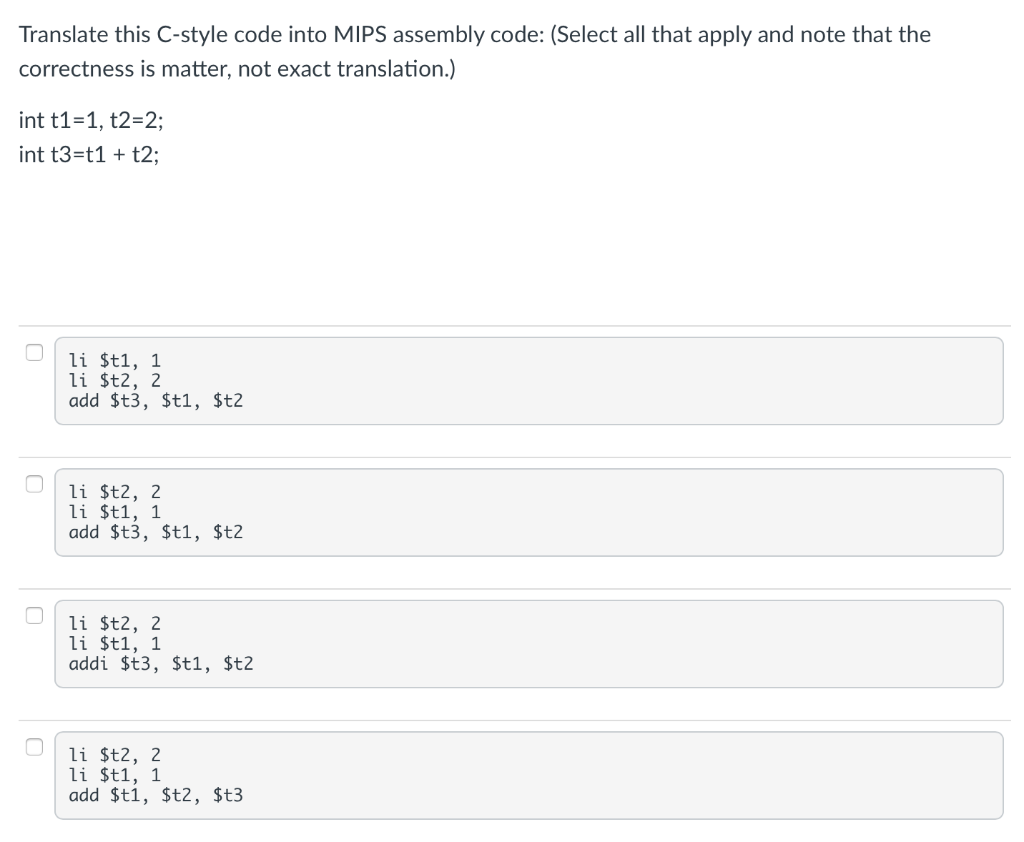The width and height of the screenshot is (1024, 842).
Task: Click the question text about MIPS translation
Action: (475, 34)
